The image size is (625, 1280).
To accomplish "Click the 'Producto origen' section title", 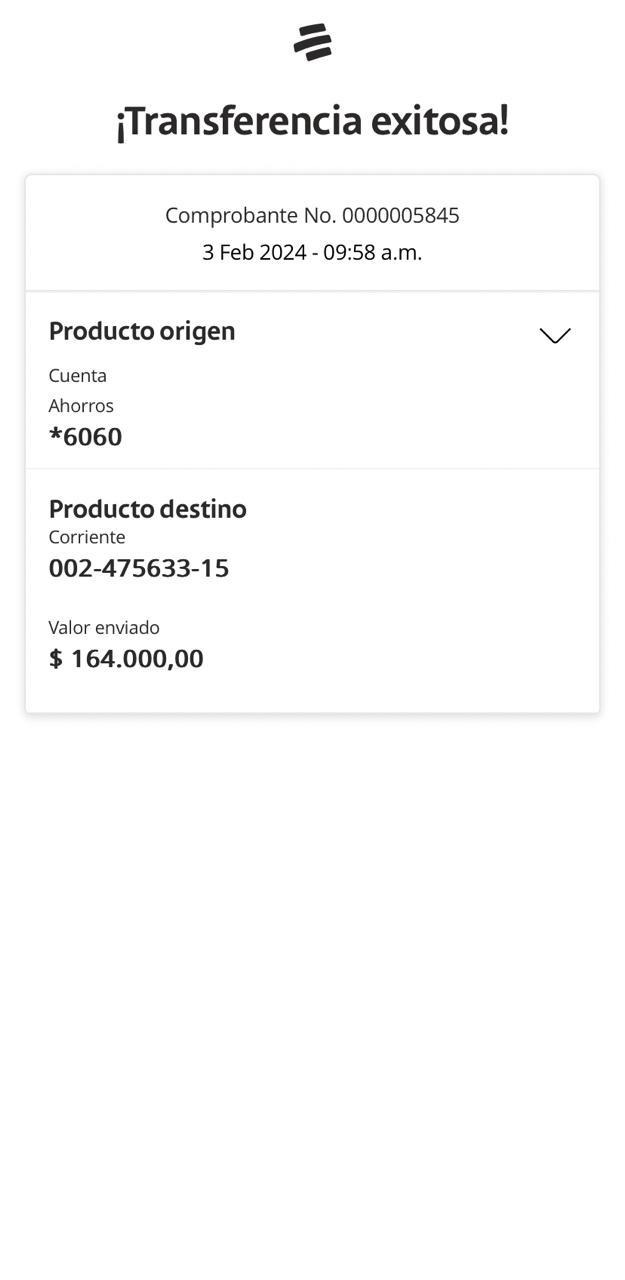I will (142, 331).
